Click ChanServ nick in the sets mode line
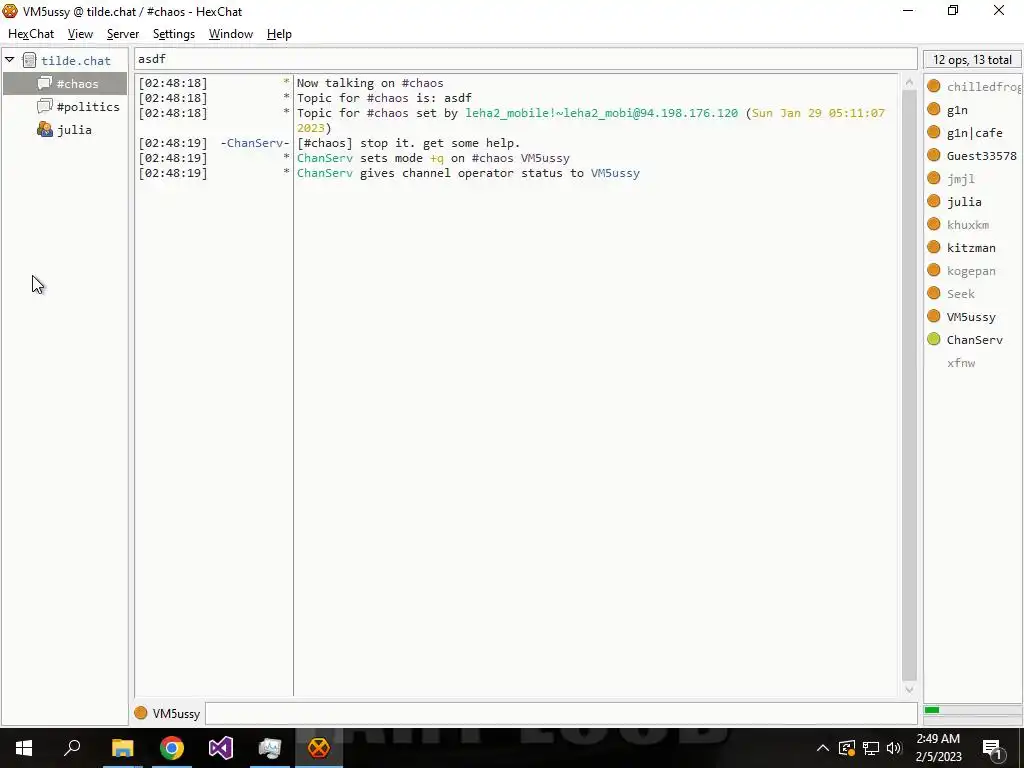The height and width of the screenshot is (768, 1024). pos(325,158)
